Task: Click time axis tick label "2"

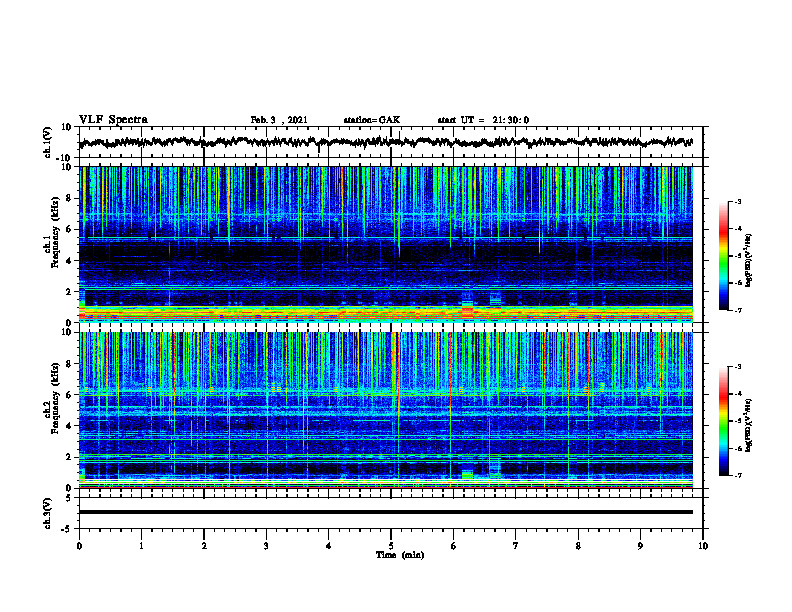Action: [x=204, y=546]
